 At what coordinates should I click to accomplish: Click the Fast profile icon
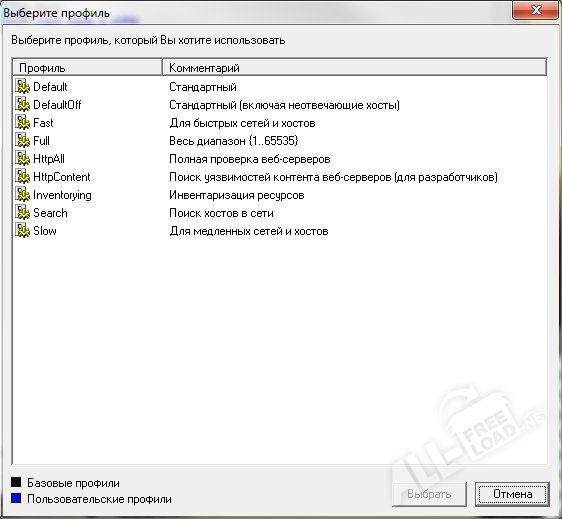23,123
